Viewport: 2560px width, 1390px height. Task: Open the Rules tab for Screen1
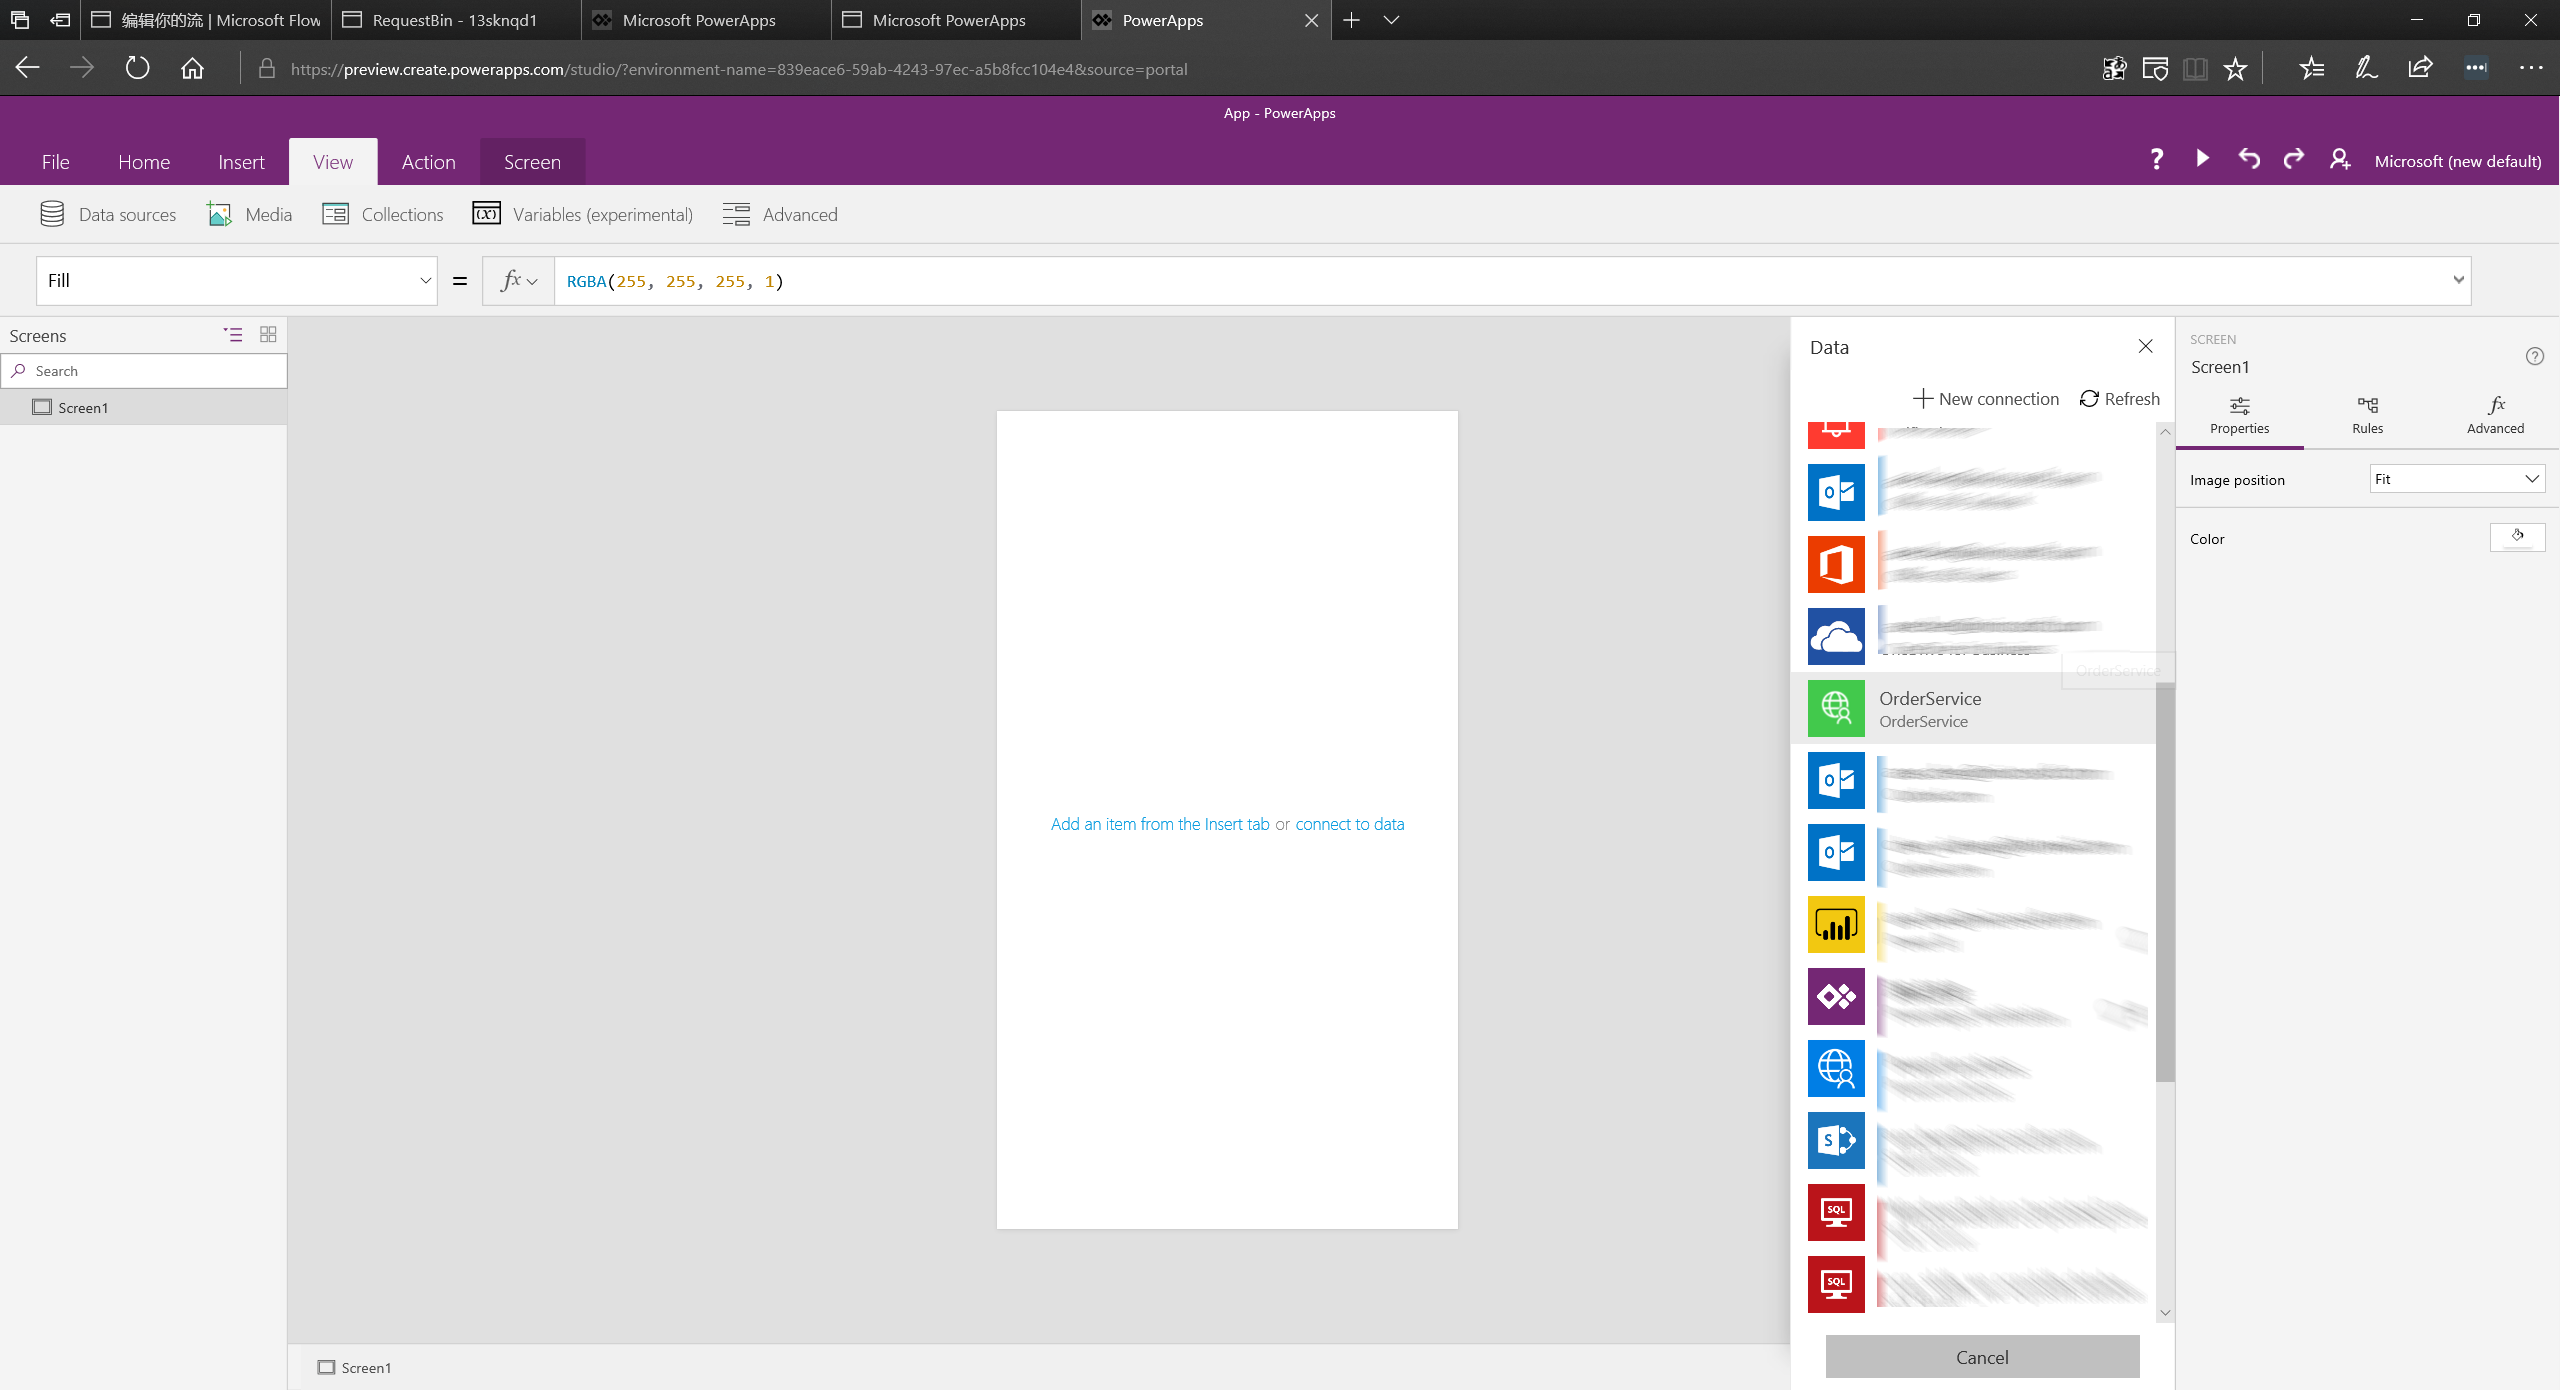point(2367,413)
